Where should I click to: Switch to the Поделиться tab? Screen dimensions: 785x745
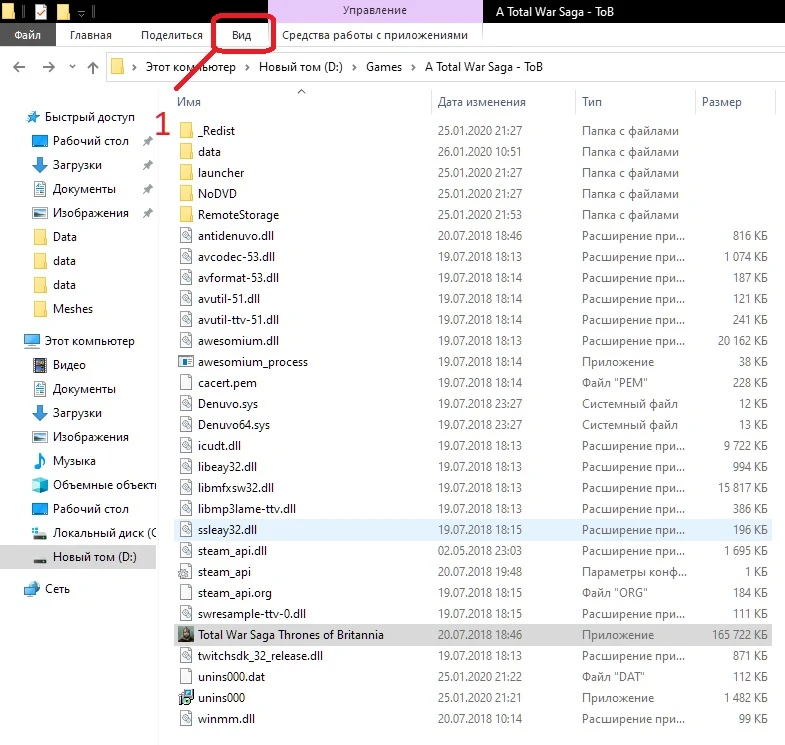click(172, 35)
